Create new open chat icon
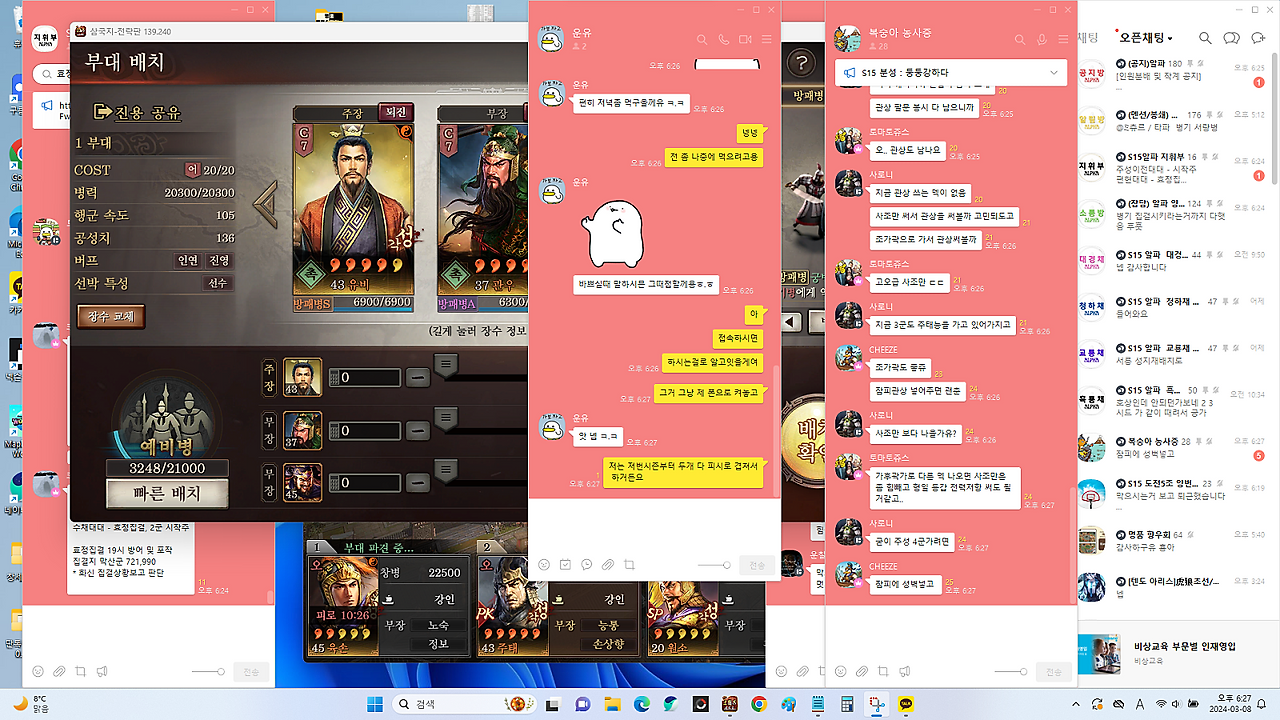This screenshot has height=720, width=1280. [1259, 38]
